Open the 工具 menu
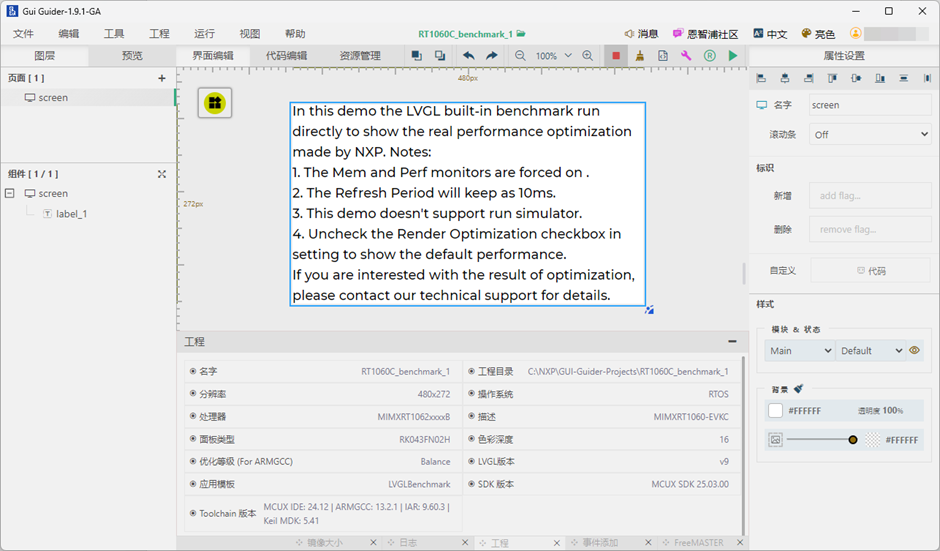 point(114,34)
